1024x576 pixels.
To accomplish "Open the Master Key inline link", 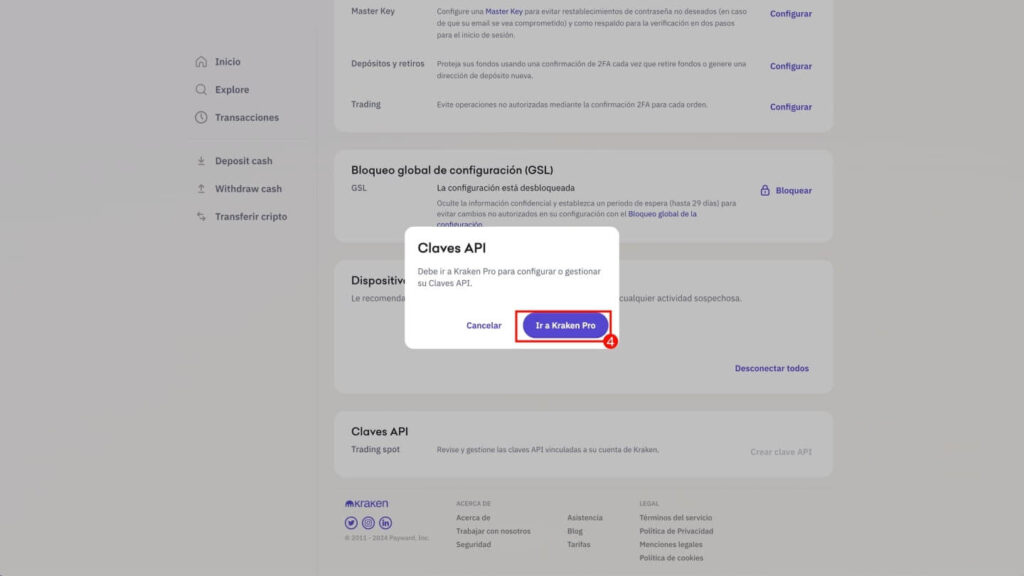I will pos(504,11).
